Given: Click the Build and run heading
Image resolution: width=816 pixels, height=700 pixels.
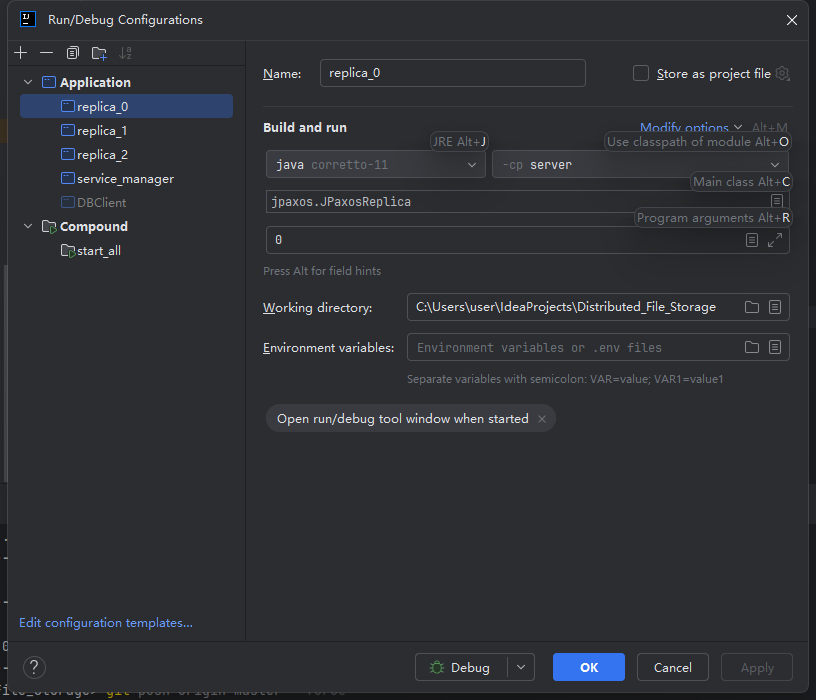Looking at the screenshot, I should click(305, 128).
